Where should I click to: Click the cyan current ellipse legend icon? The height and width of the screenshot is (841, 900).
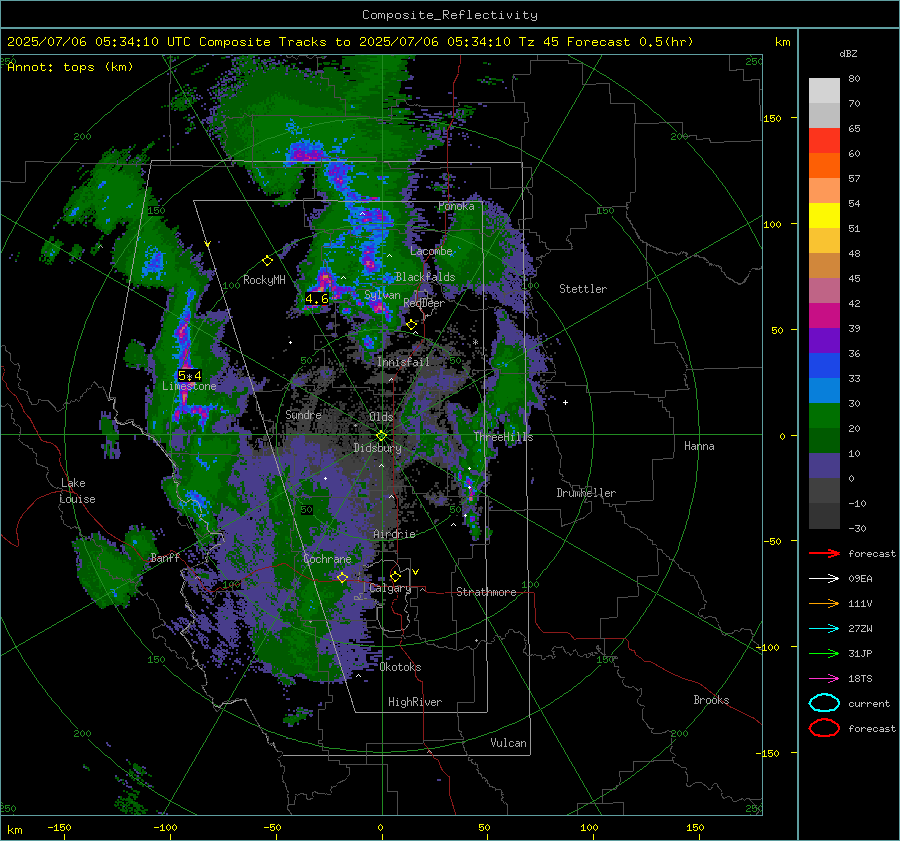(x=824, y=703)
